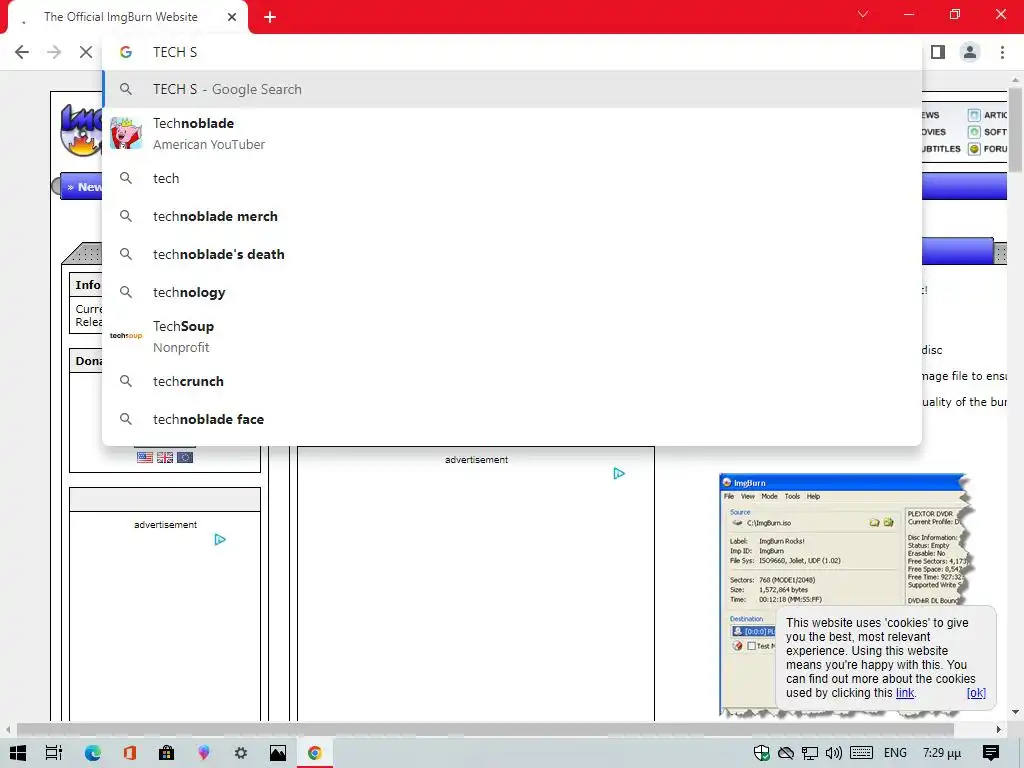Select techcrunch suggestion
This screenshot has width=1024, height=768.
pyautogui.click(x=512, y=381)
